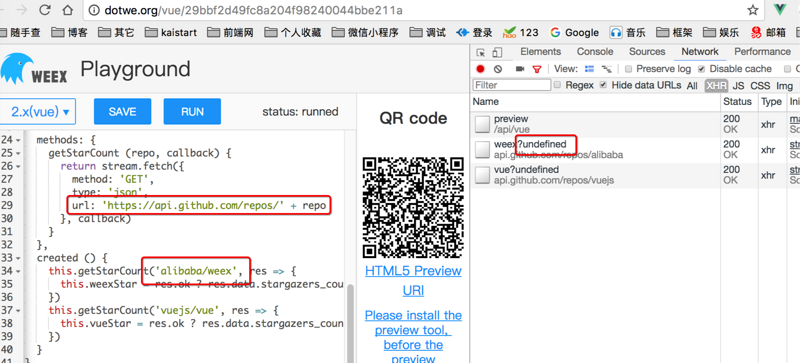Open the 个人收藏 bookmarks folder
The width and height of the screenshot is (800, 363).
coord(292,33)
